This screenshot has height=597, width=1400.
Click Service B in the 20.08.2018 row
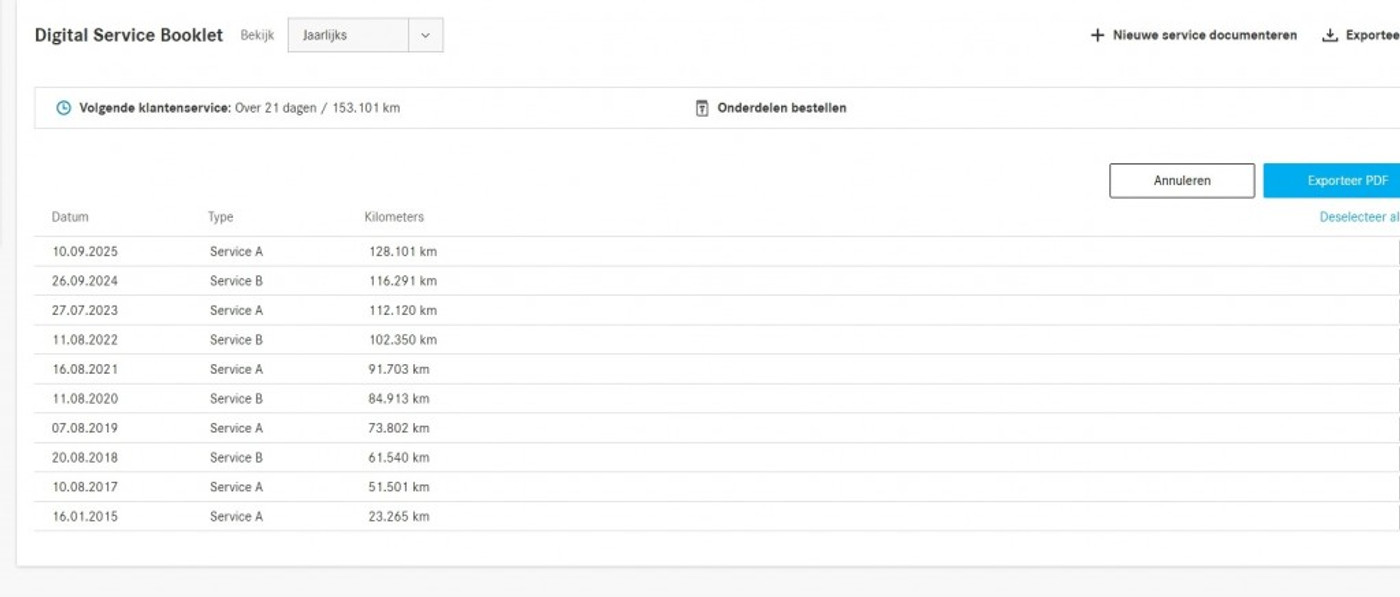tap(236, 458)
